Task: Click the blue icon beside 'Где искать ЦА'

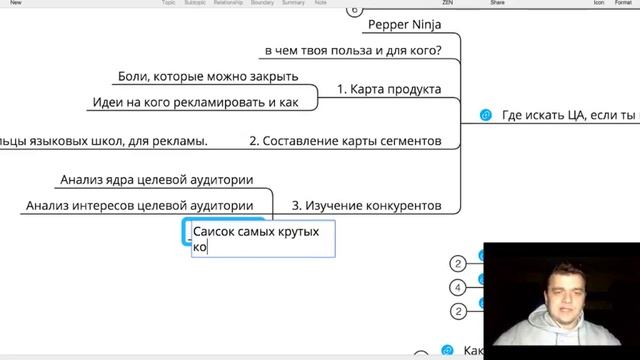Action: tap(485, 115)
